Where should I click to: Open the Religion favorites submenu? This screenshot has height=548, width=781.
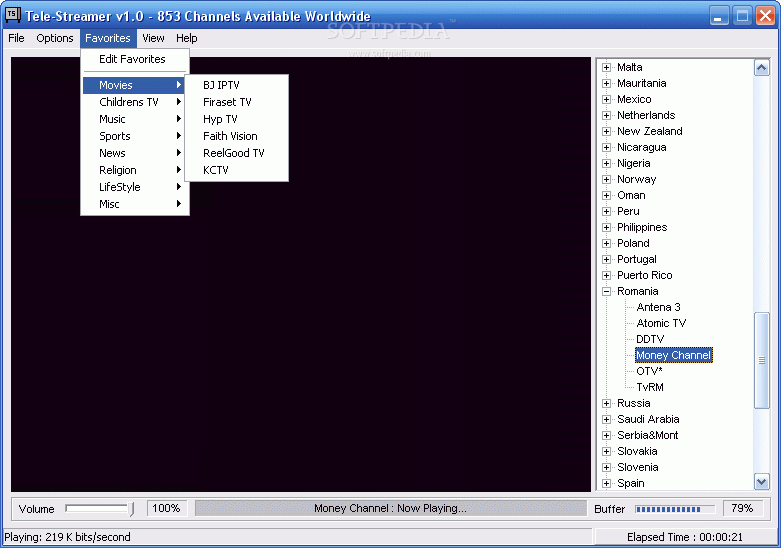pos(135,170)
